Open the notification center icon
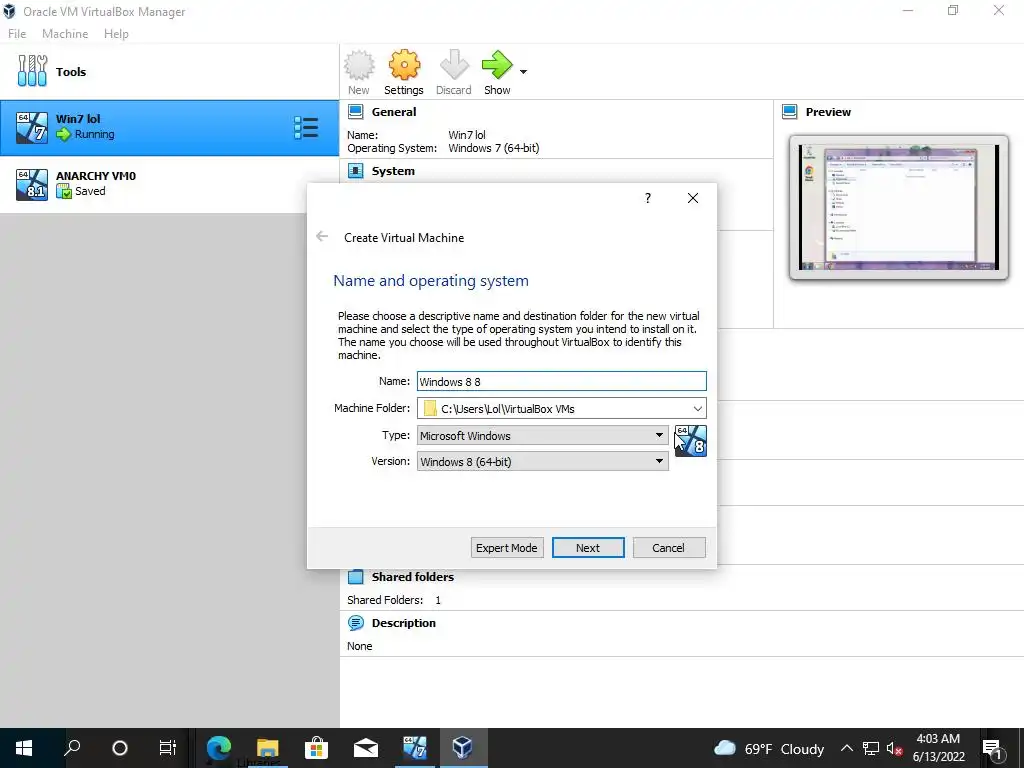The width and height of the screenshot is (1024, 768). coord(993,748)
